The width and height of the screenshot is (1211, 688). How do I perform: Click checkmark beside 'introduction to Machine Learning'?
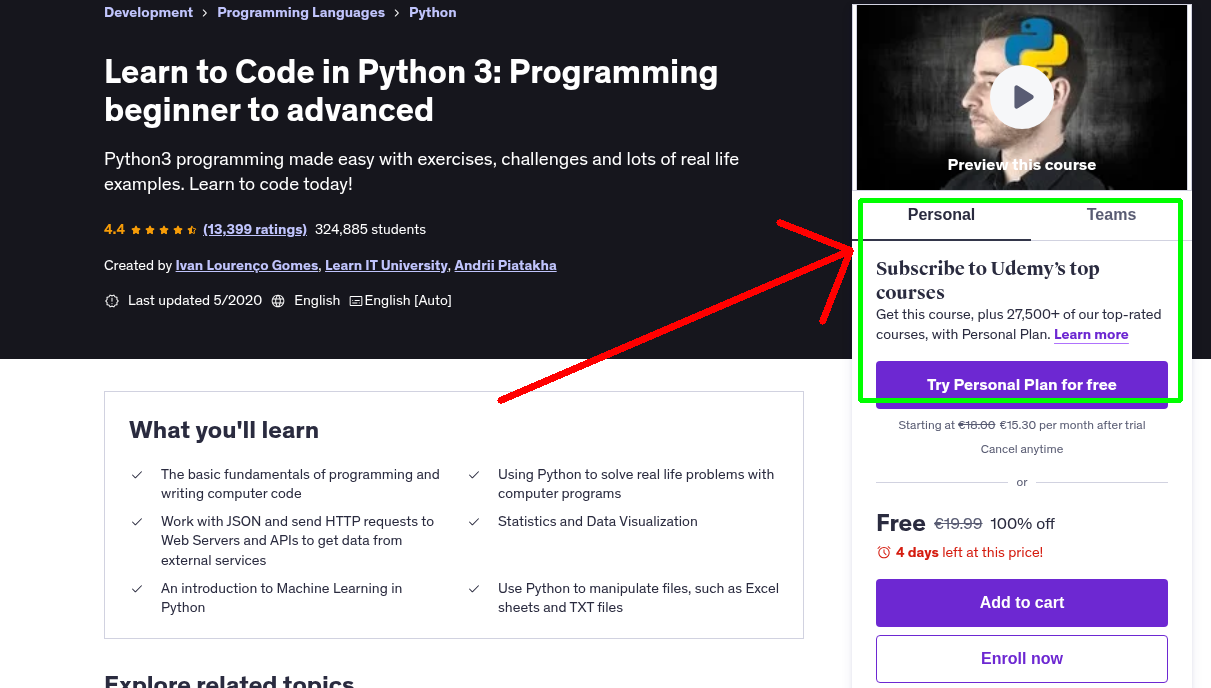137,589
